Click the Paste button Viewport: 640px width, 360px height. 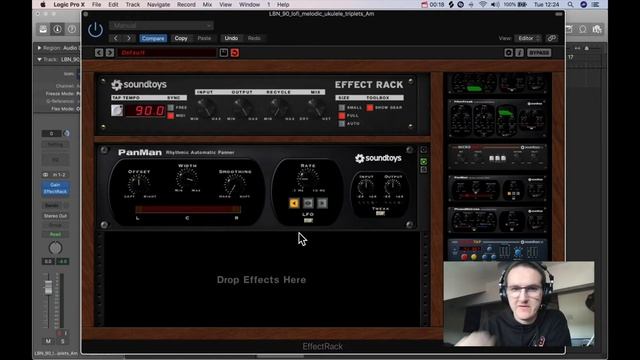click(x=204, y=38)
